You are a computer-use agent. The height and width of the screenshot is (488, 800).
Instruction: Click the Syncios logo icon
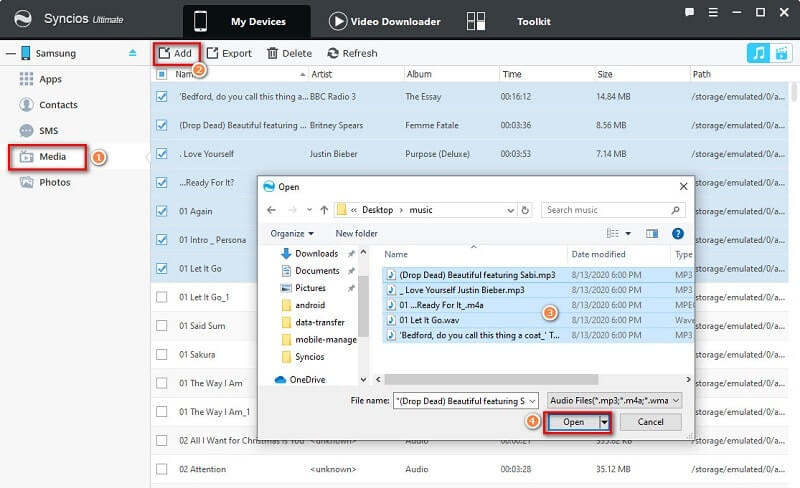pos(23,19)
